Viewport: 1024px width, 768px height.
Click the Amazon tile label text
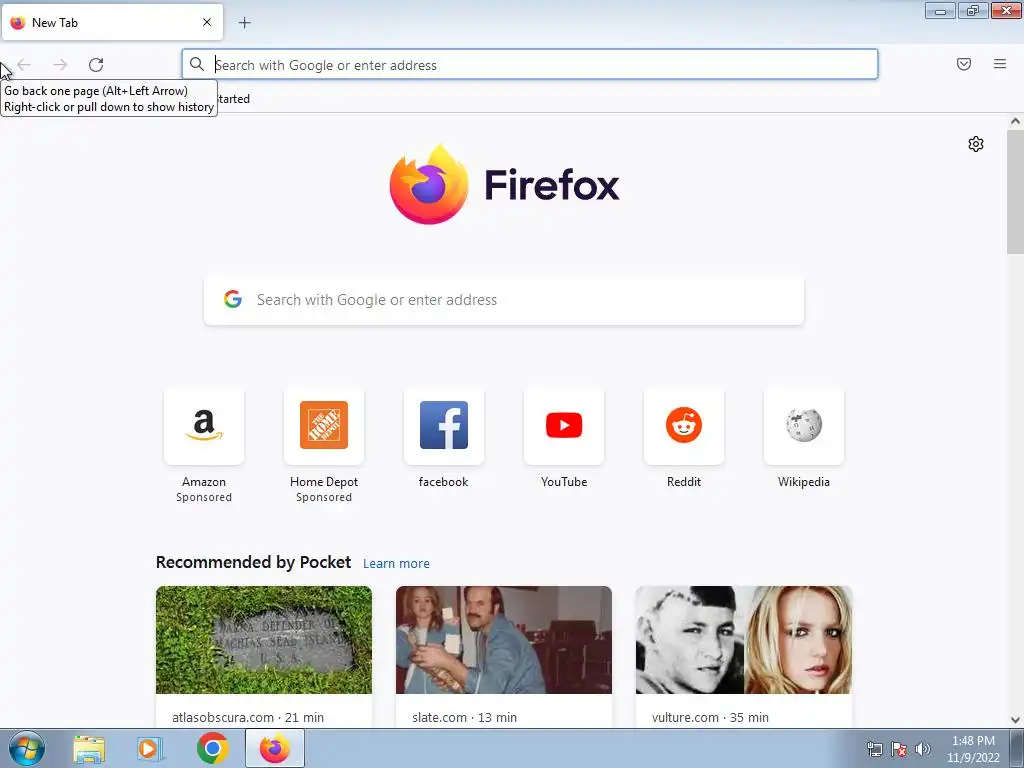(x=204, y=482)
